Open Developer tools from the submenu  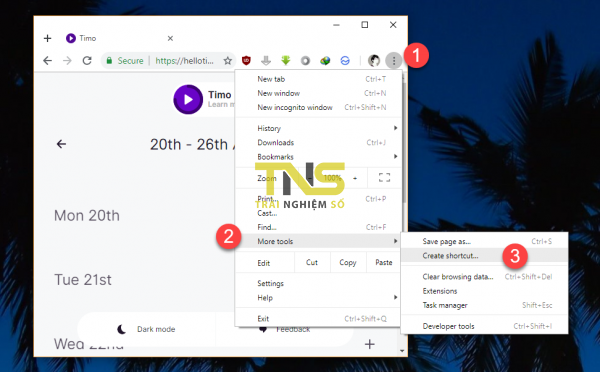point(484,326)
